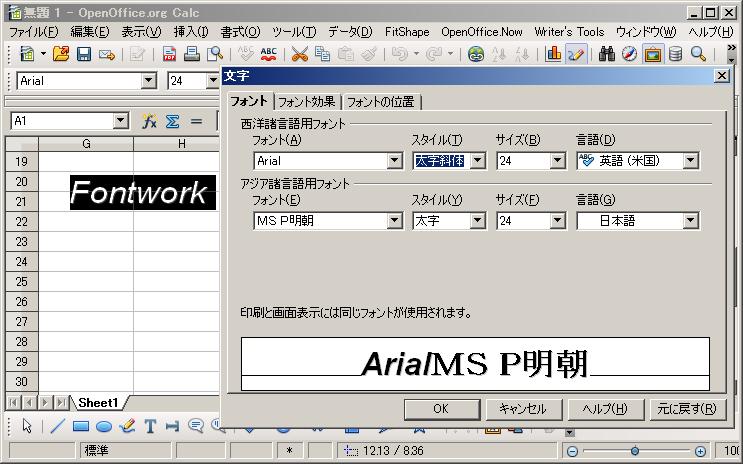Open Data Sources database icon
Viewport: 743px width, 464px height.
675,54
